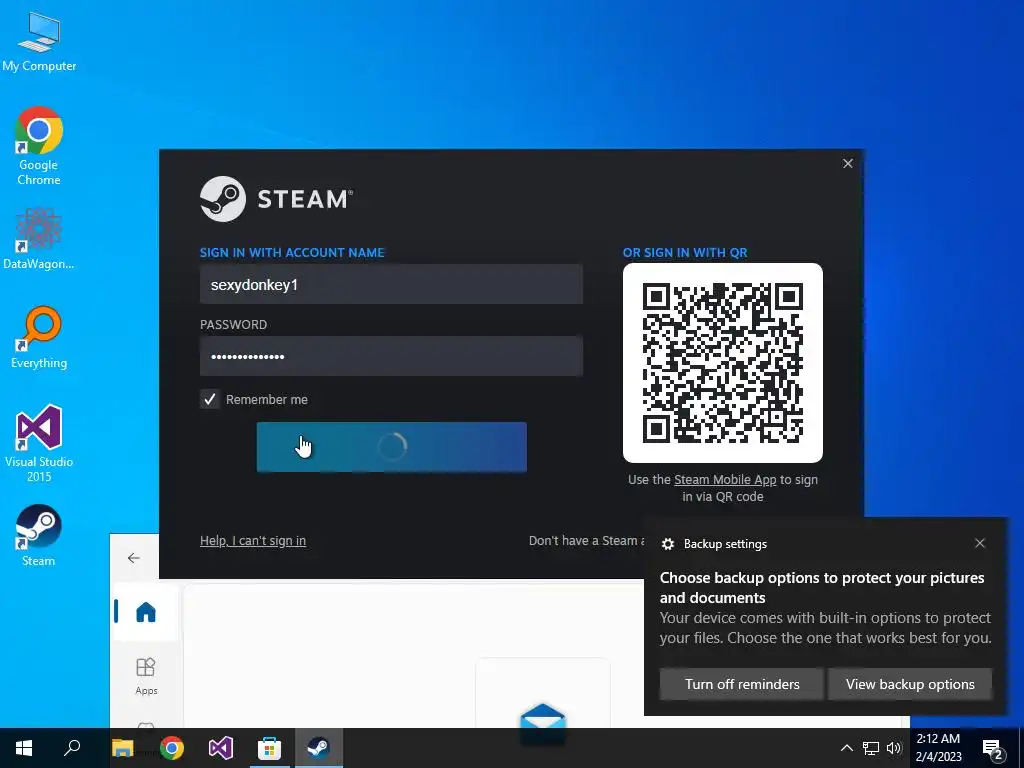
Task: Open the Steam desktop shortcut
Action: tap(39, 536)
